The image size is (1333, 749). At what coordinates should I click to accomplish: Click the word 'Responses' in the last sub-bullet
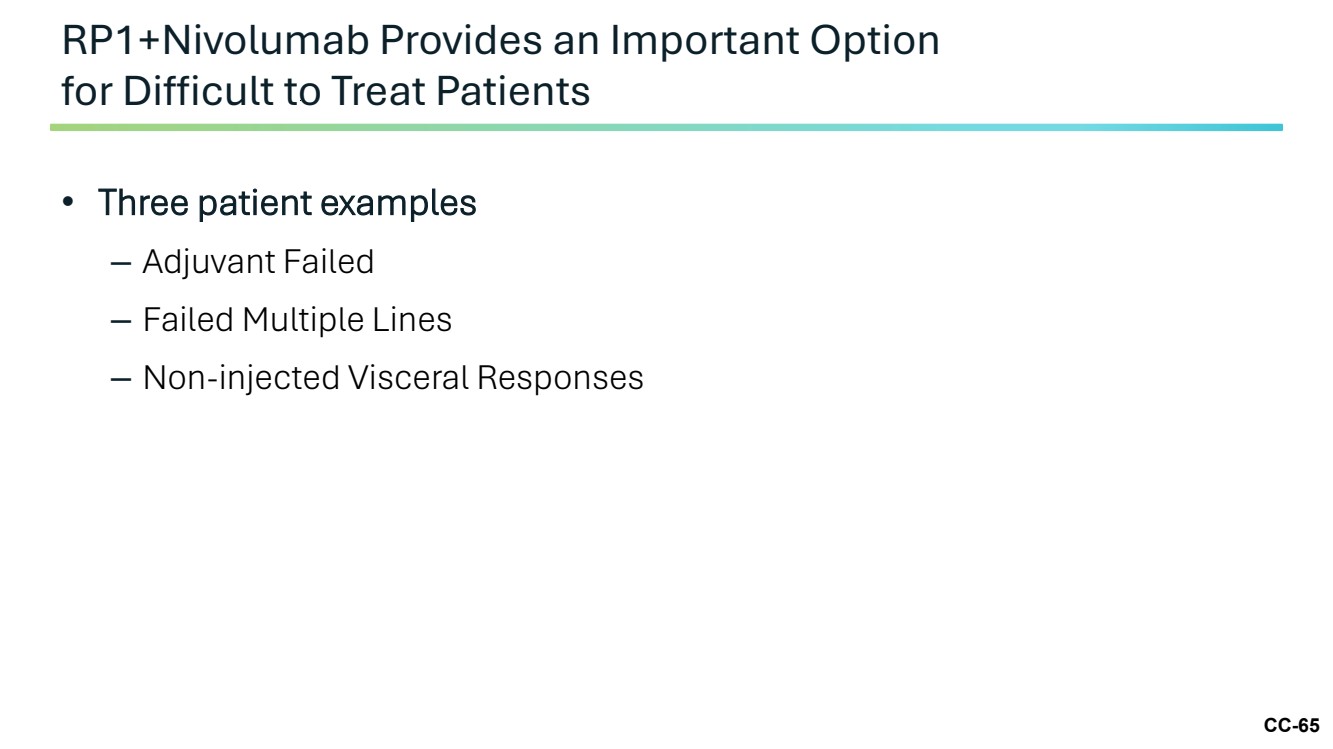(560, 378)
